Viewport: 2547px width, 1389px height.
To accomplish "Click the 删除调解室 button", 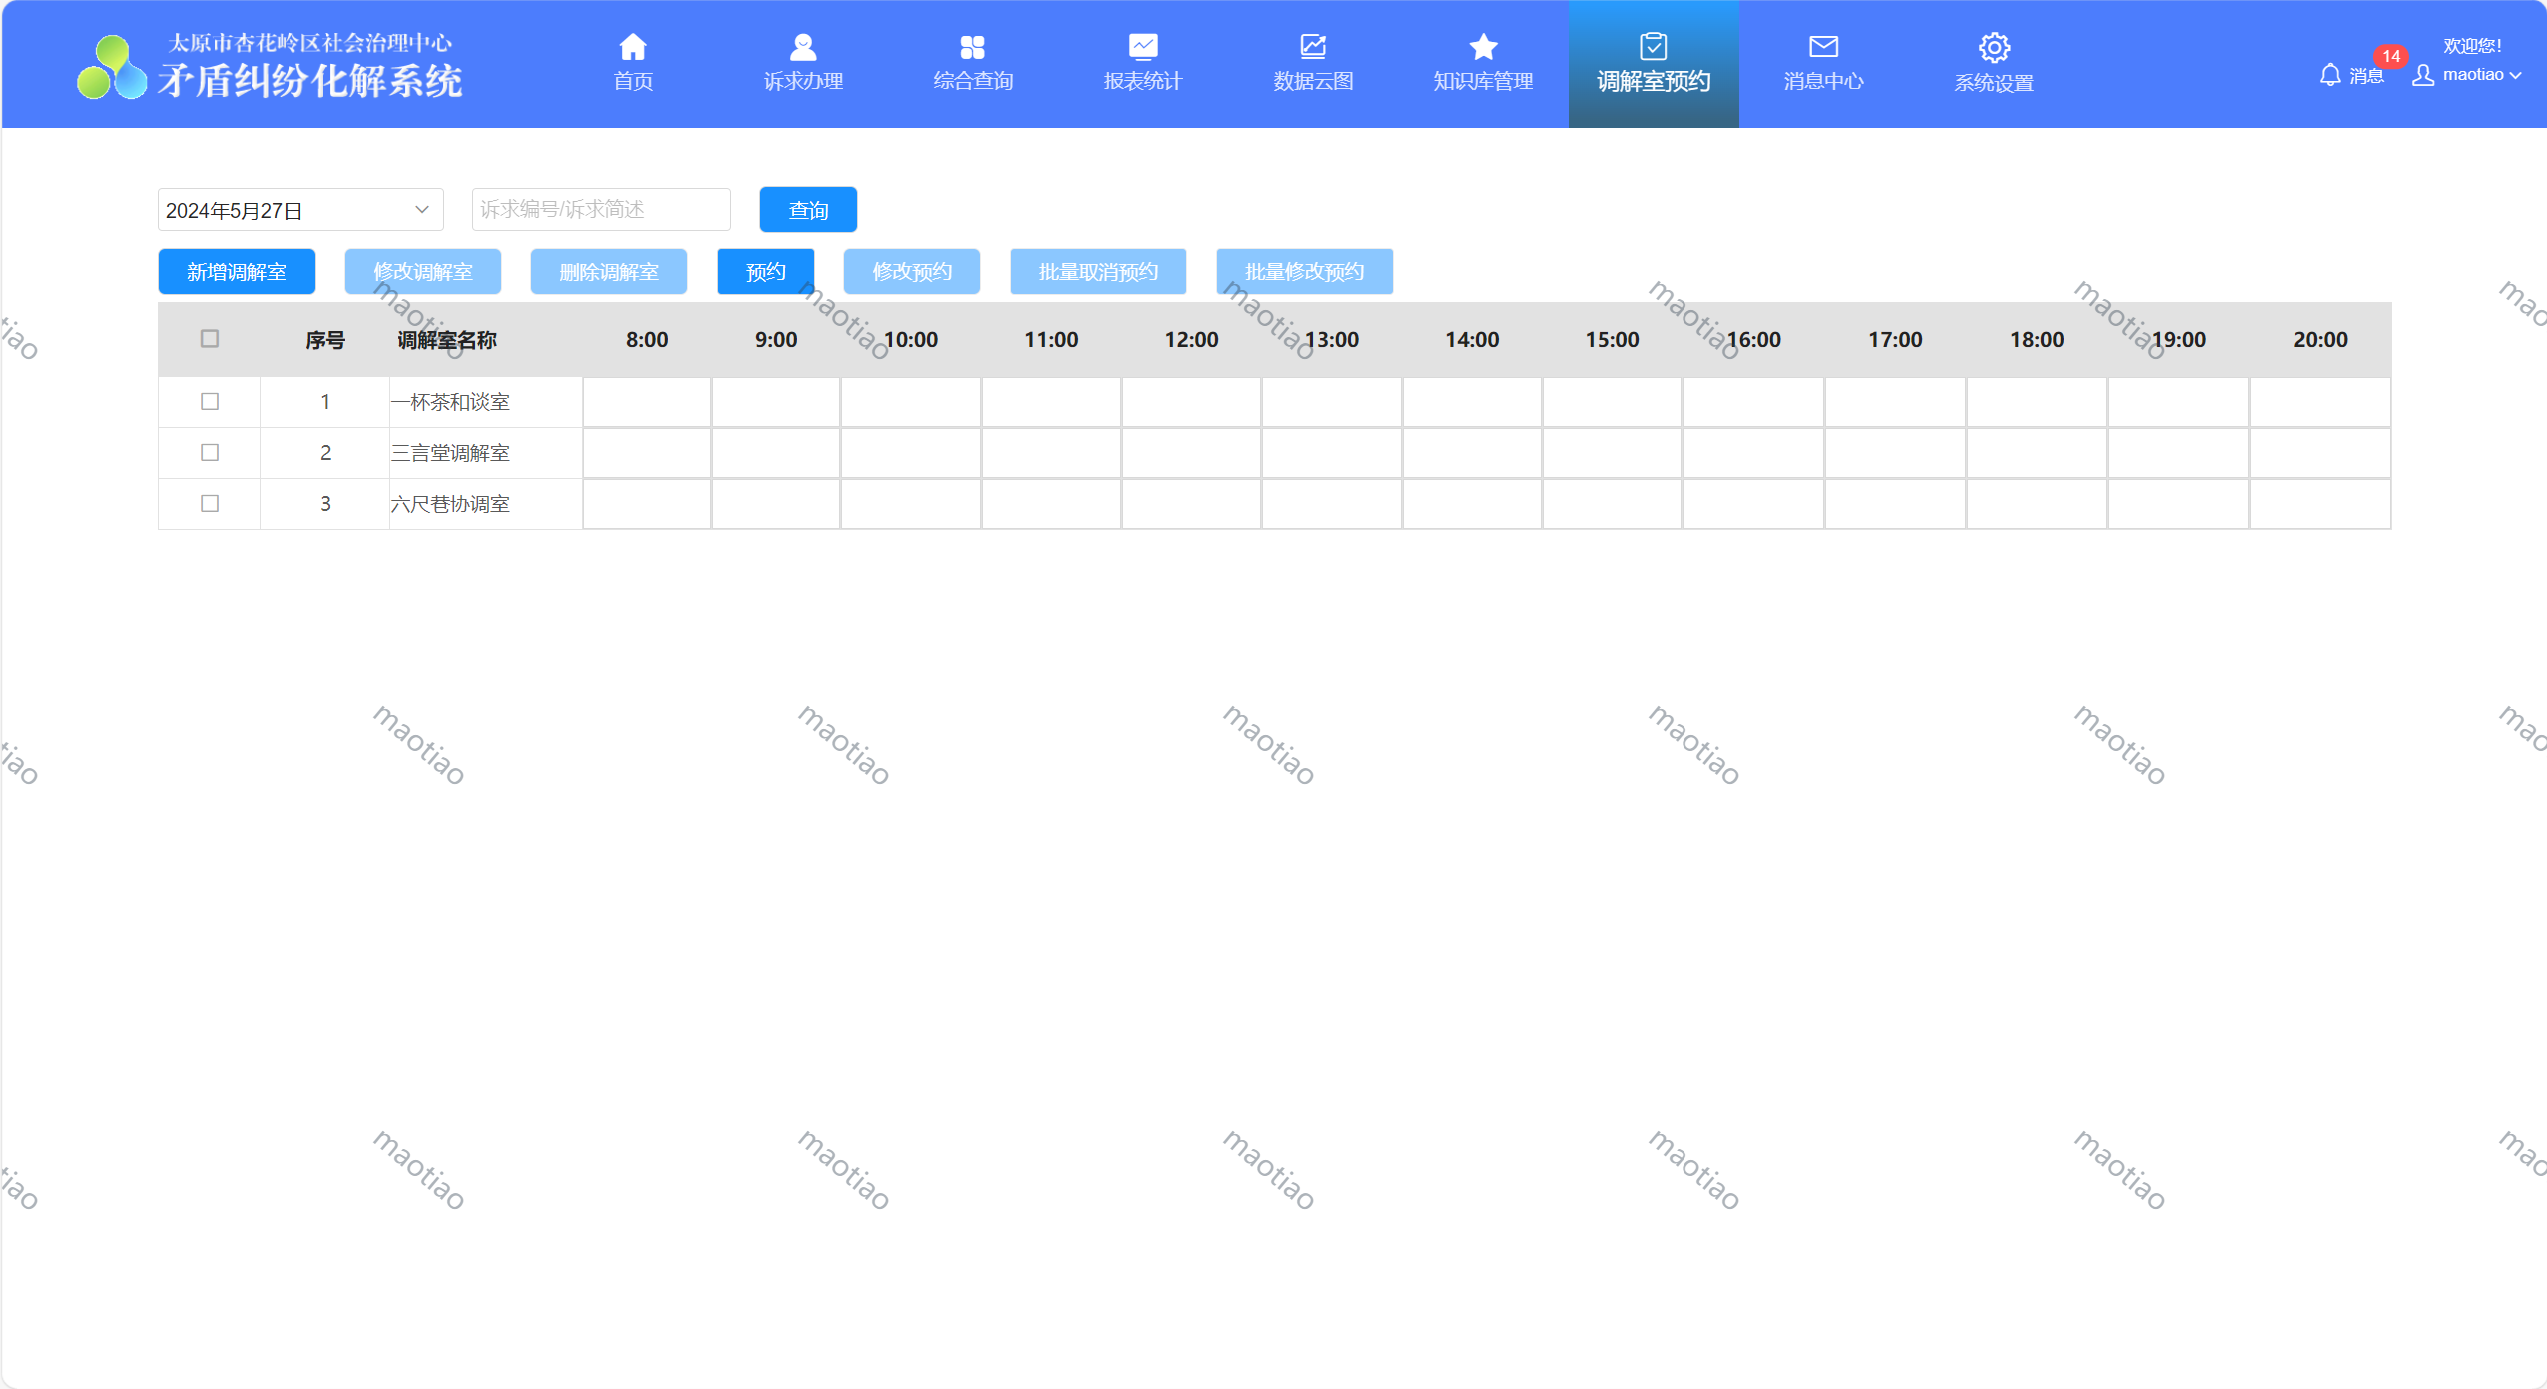I will [x=609, y=272].
